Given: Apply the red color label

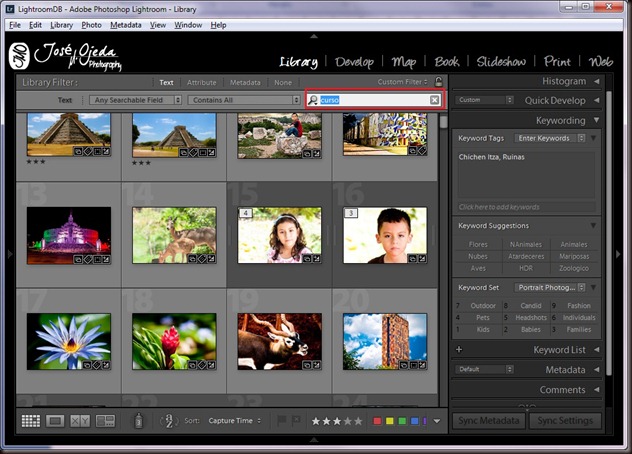Looking at the screenshot, I should (377, 421).
